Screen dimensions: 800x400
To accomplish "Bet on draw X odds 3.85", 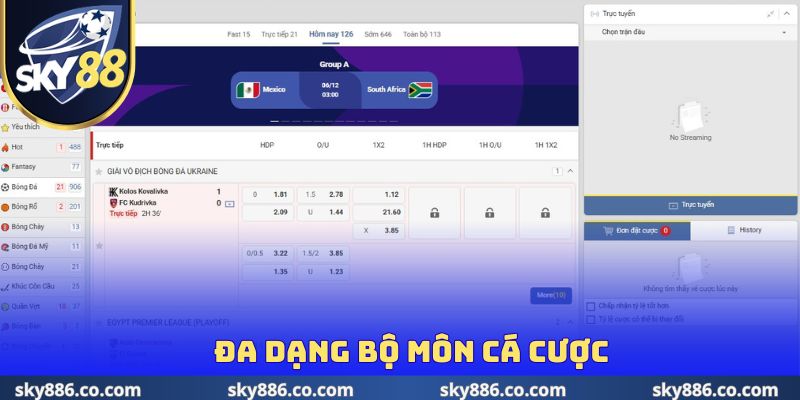I will [379, 231].
